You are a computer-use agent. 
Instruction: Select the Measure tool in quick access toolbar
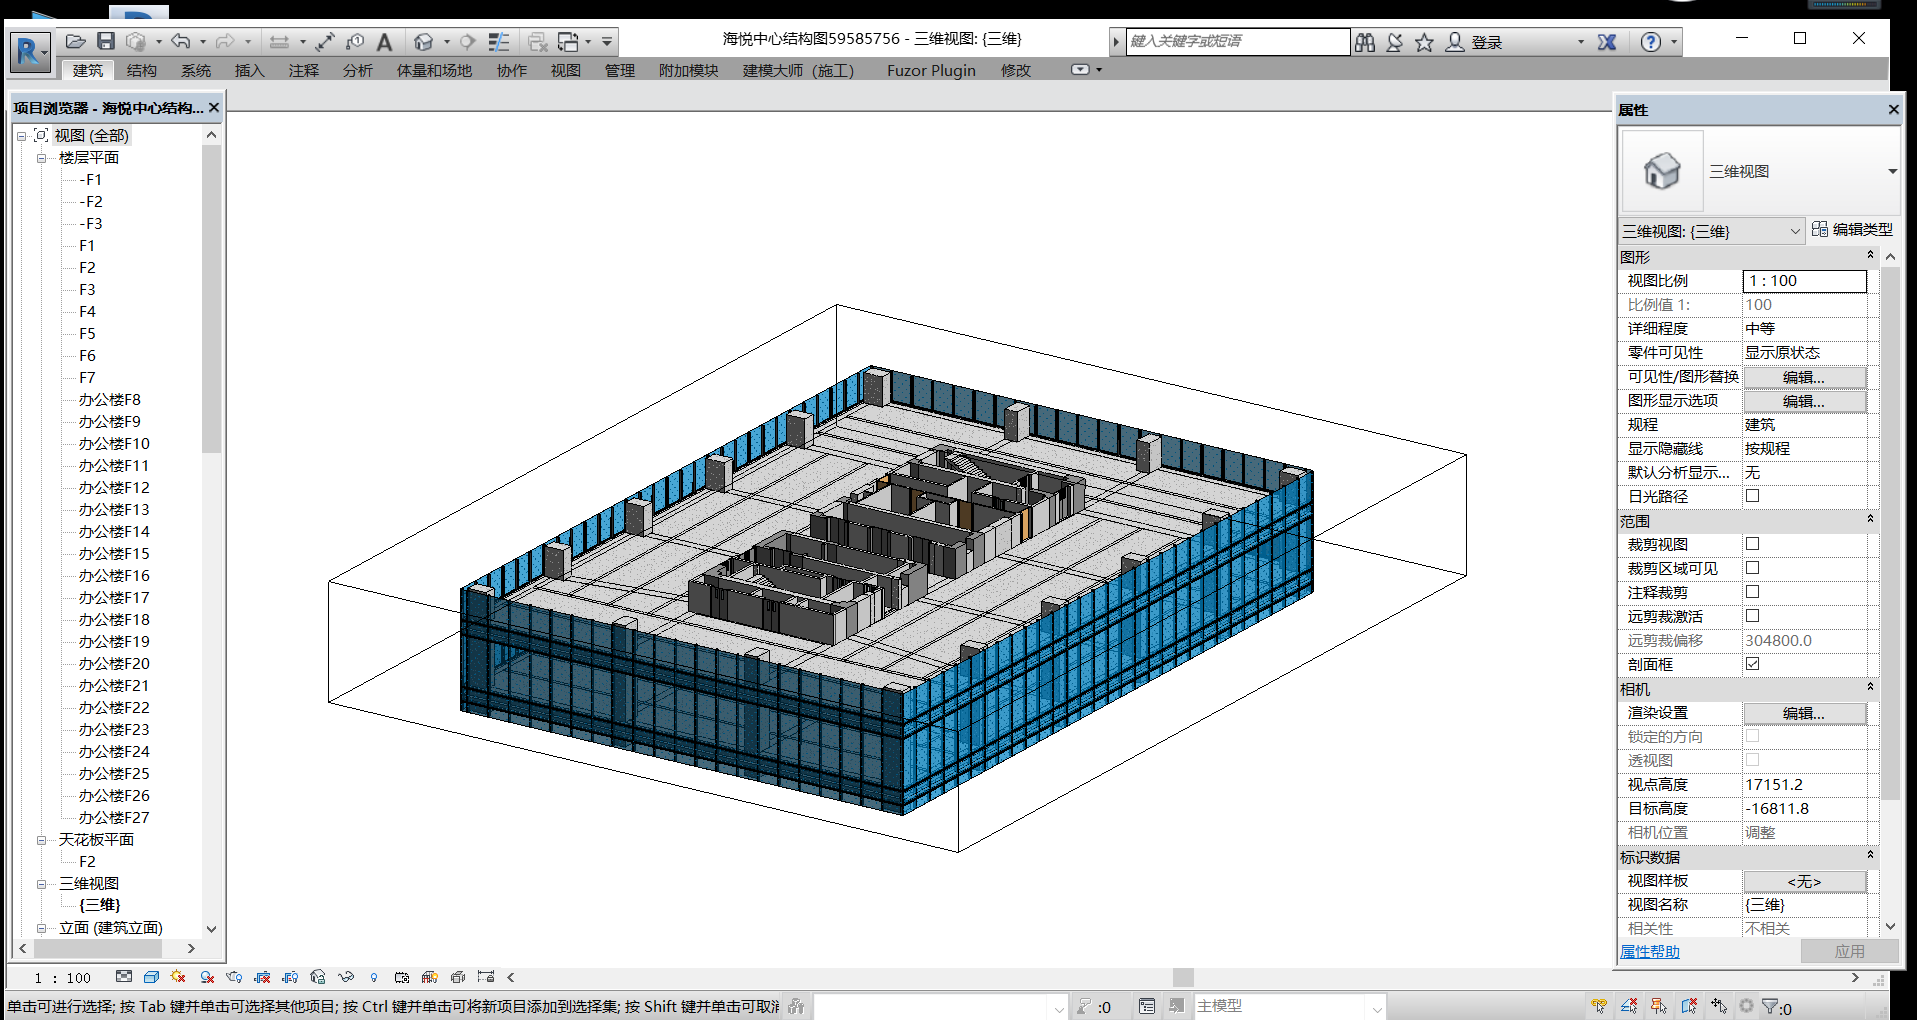280,41
